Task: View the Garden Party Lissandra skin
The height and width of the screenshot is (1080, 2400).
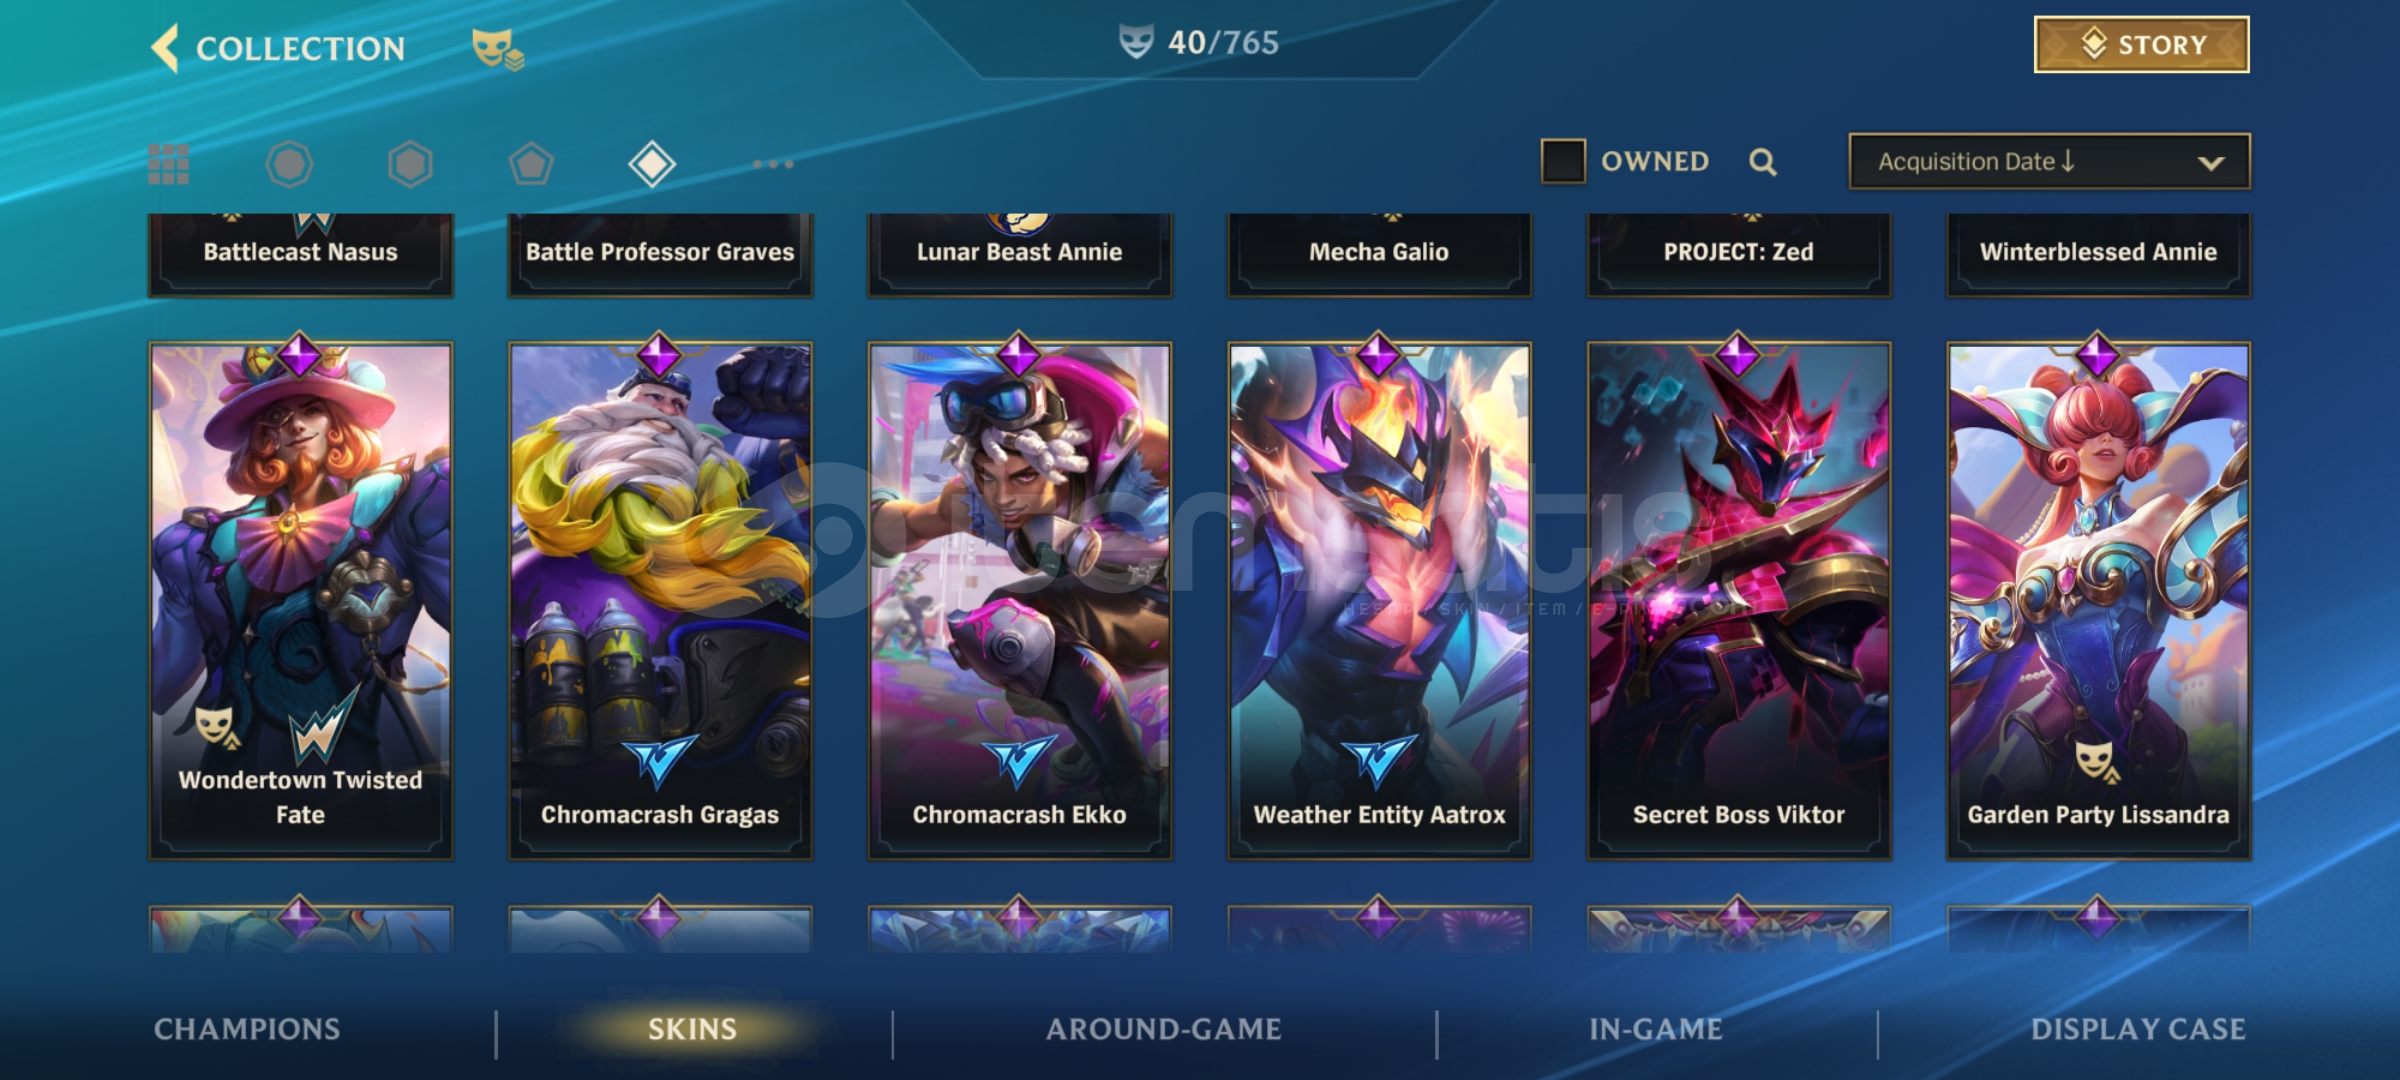Action: [2098, 600]
